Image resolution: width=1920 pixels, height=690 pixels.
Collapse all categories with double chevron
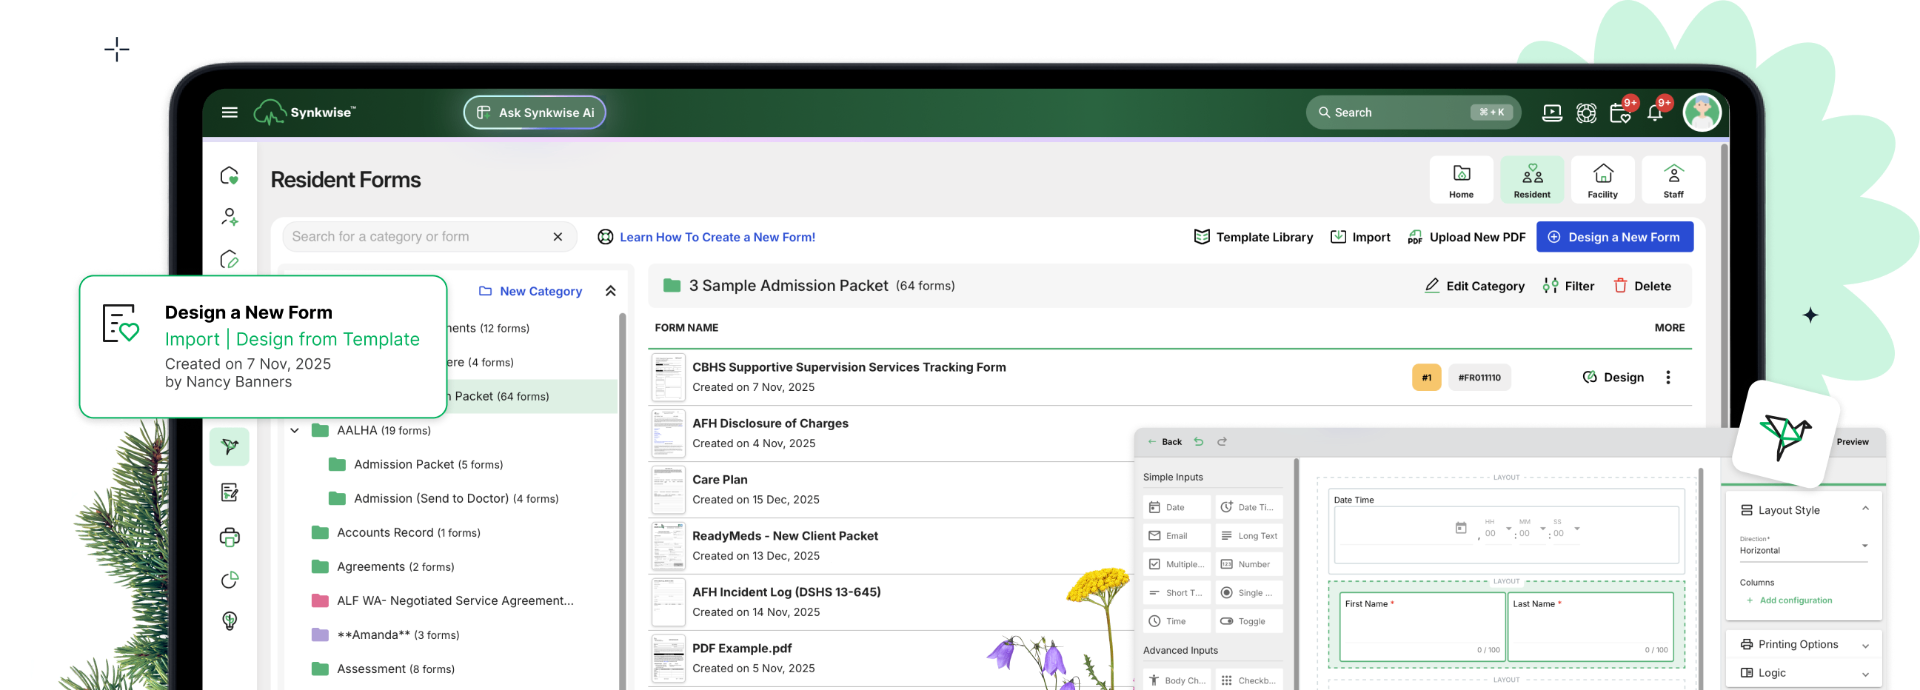610,291
